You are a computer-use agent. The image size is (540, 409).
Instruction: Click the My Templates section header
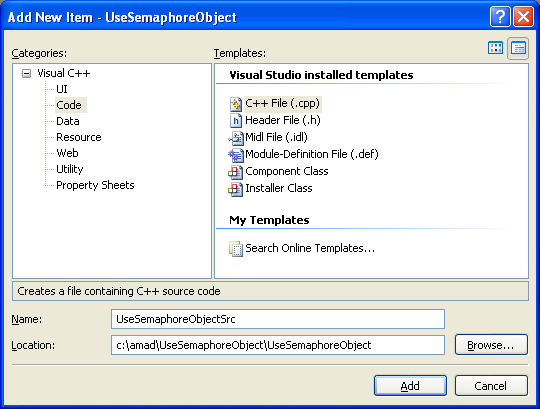(x=269, y=220)
